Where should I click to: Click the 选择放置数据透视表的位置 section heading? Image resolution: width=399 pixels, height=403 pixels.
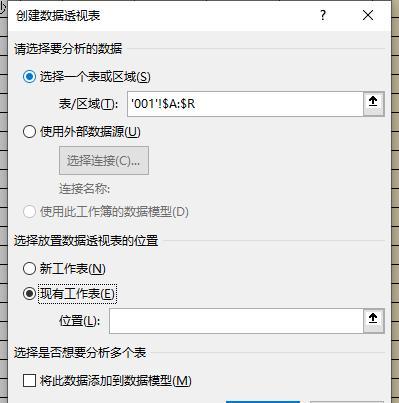point(86,241)
